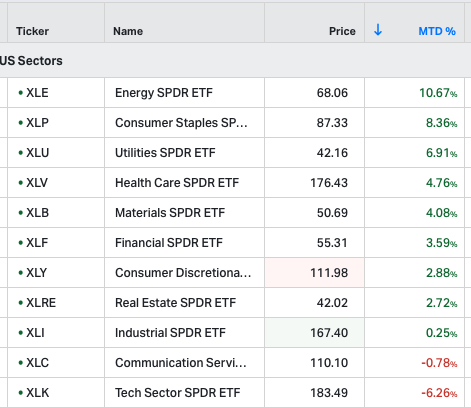Select the XLP ticker cell
Image resolution: width=471 pixels, height=408 pixels.
[56, 123]
